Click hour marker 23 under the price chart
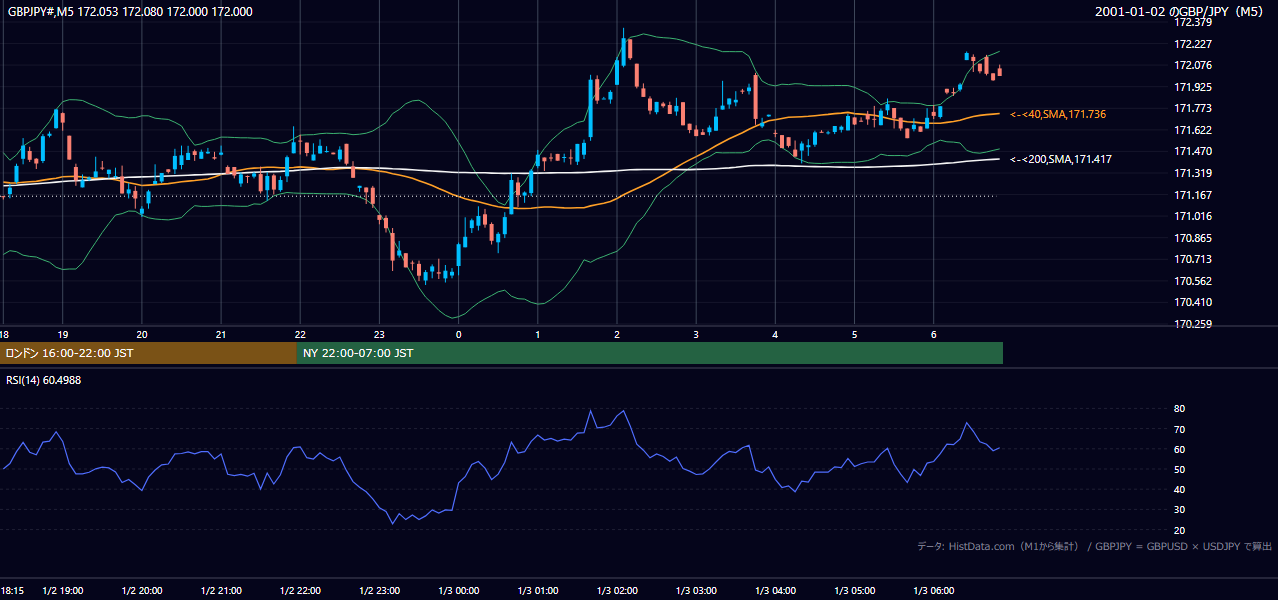The height and width of the screenshot is (600, 1278). pos(379,335)
